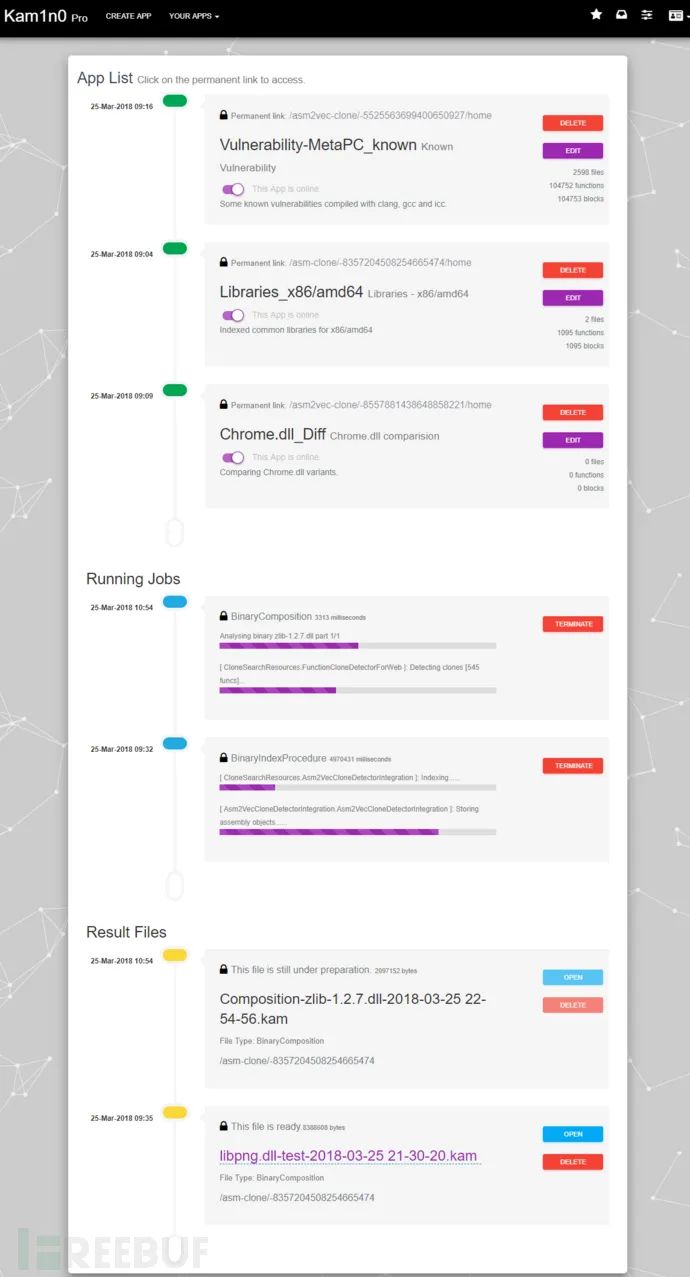Open the libpng.dll-test result file link

tap(349, 1156)
